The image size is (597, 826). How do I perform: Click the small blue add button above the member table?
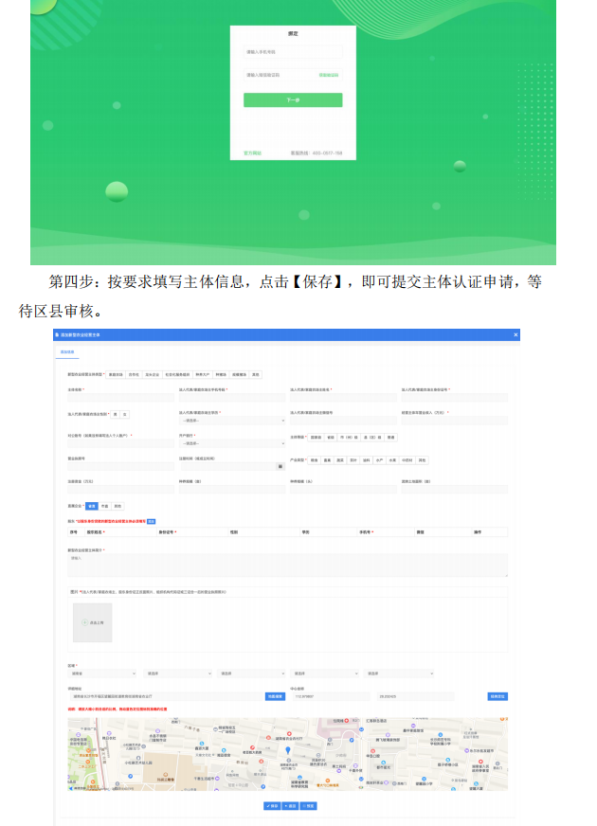click(x=151, y=522)
